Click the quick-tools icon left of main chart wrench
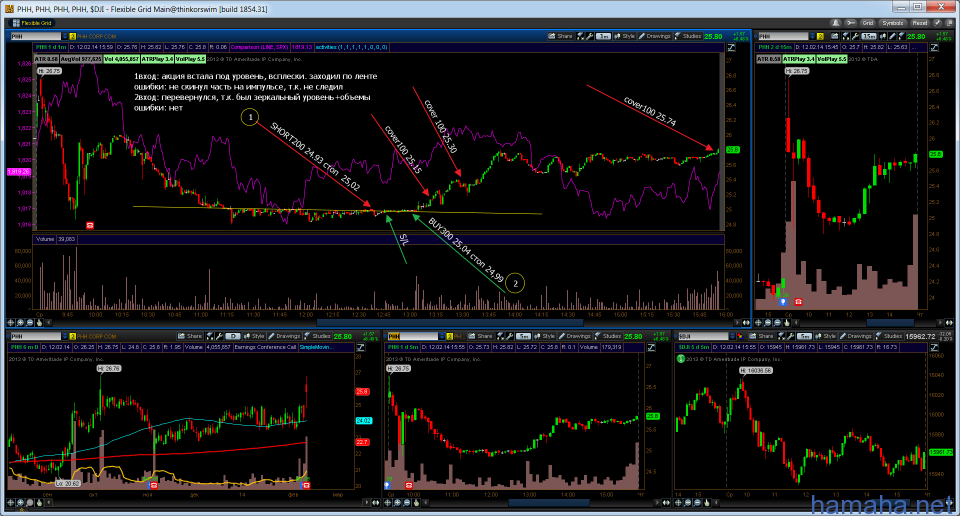 [x=580, y=36]
